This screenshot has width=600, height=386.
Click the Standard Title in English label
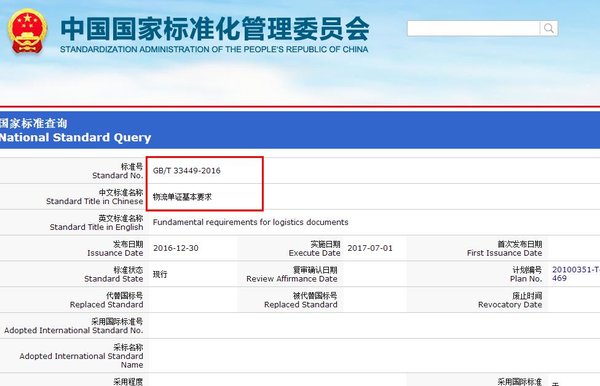96,223
